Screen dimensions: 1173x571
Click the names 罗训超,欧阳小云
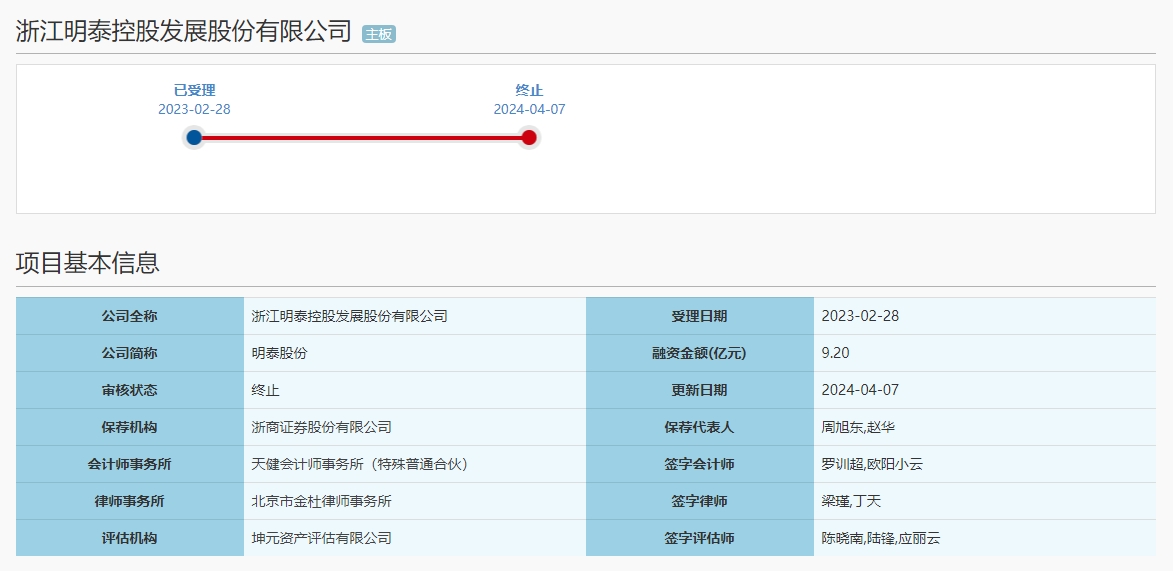click(x=872, y=464)
